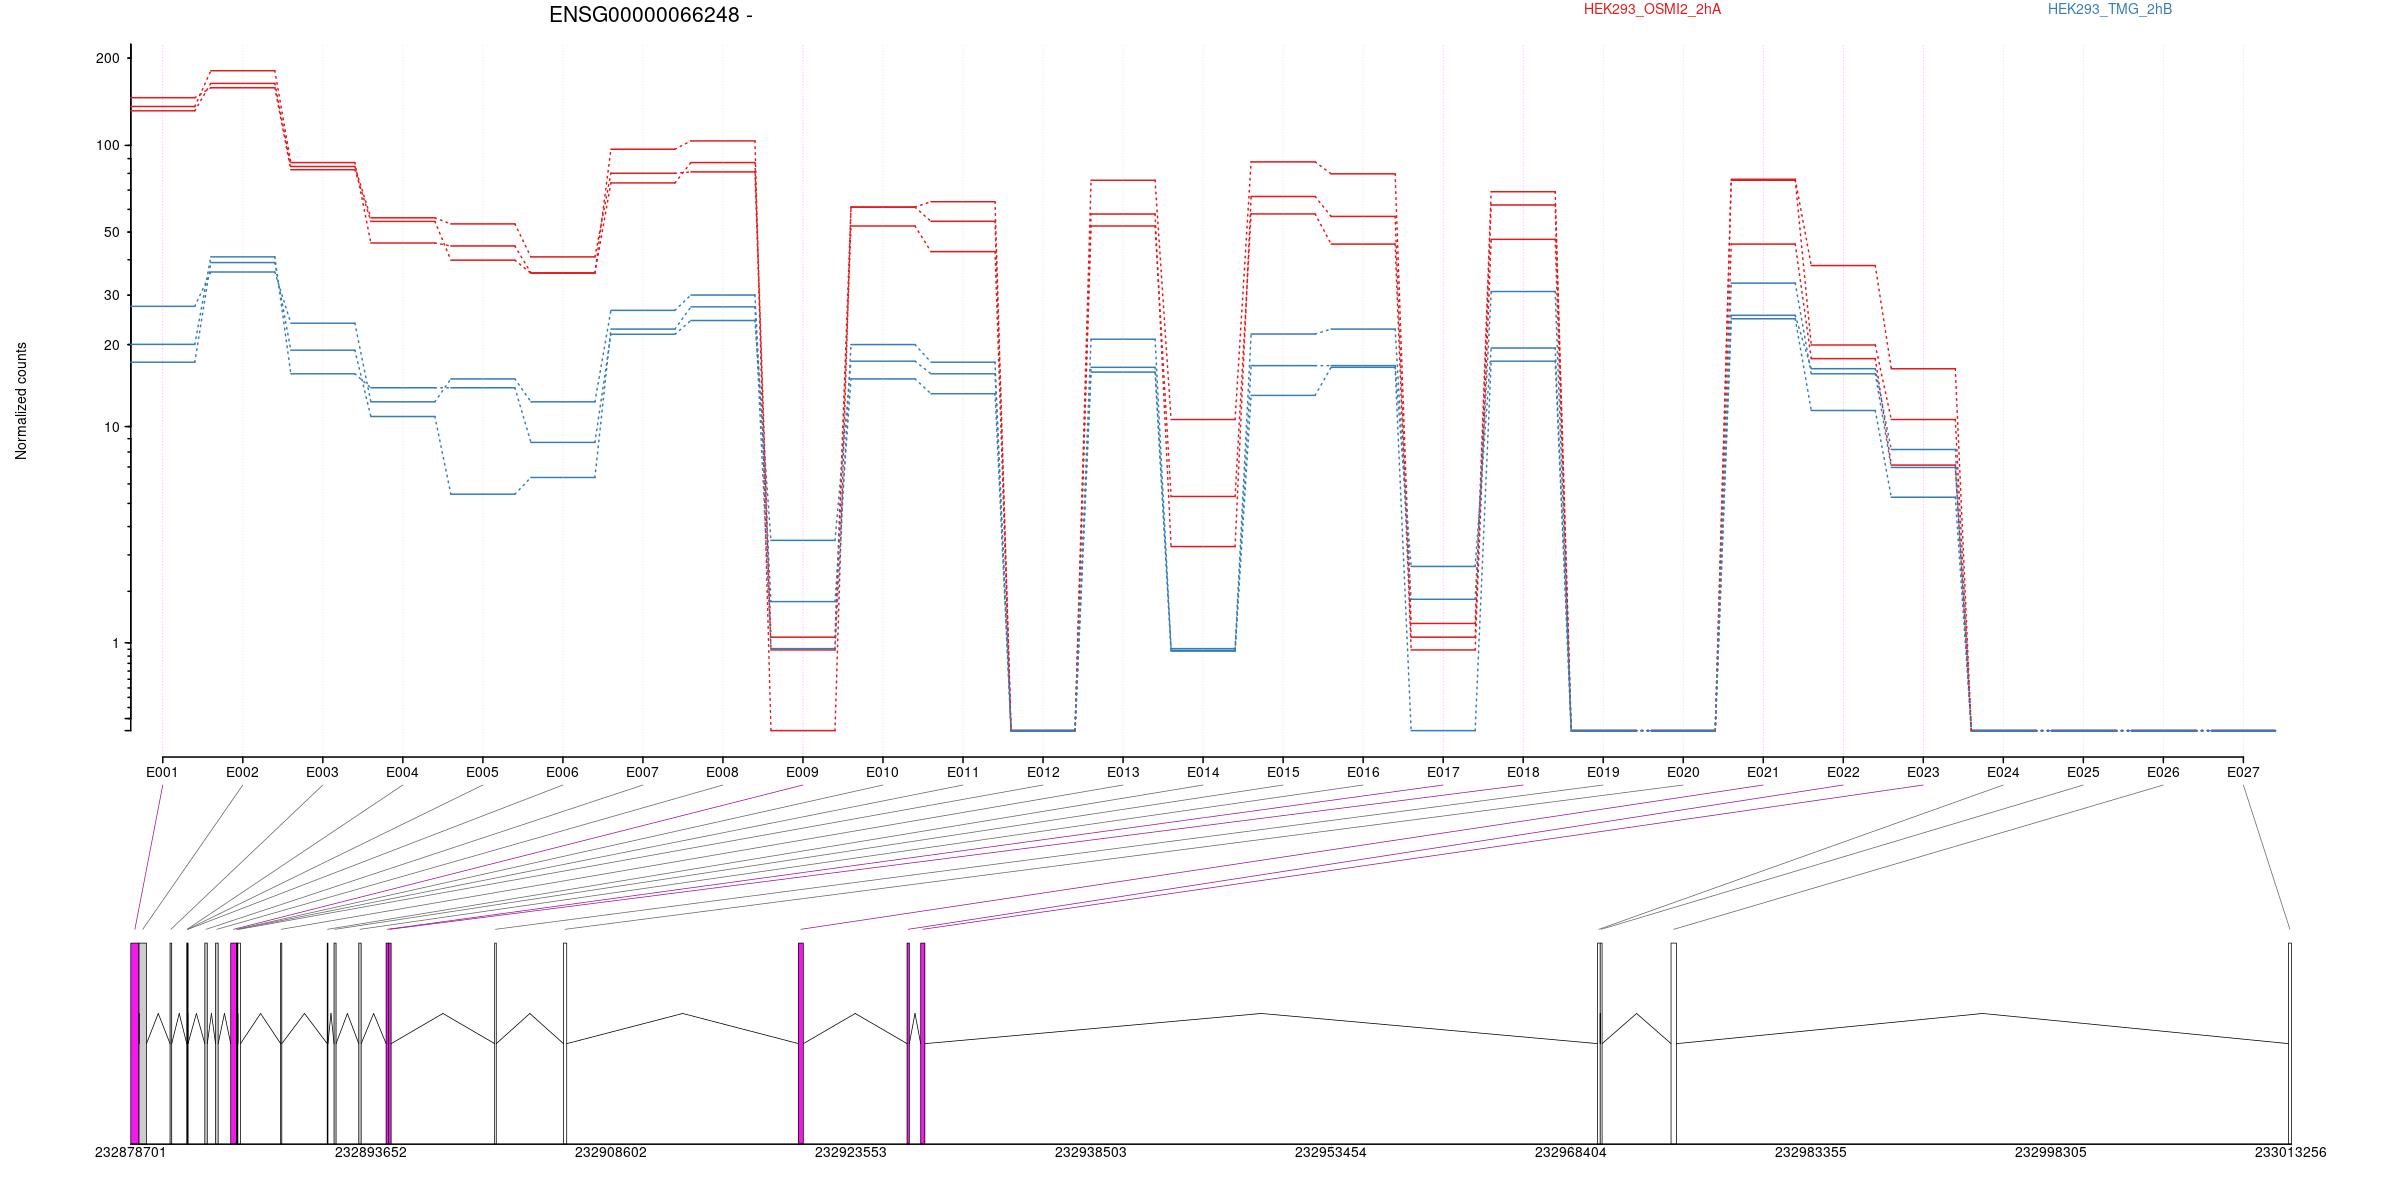Click exon label E006
Viewport: 2400px width, 1200px height.
point(562,772)
